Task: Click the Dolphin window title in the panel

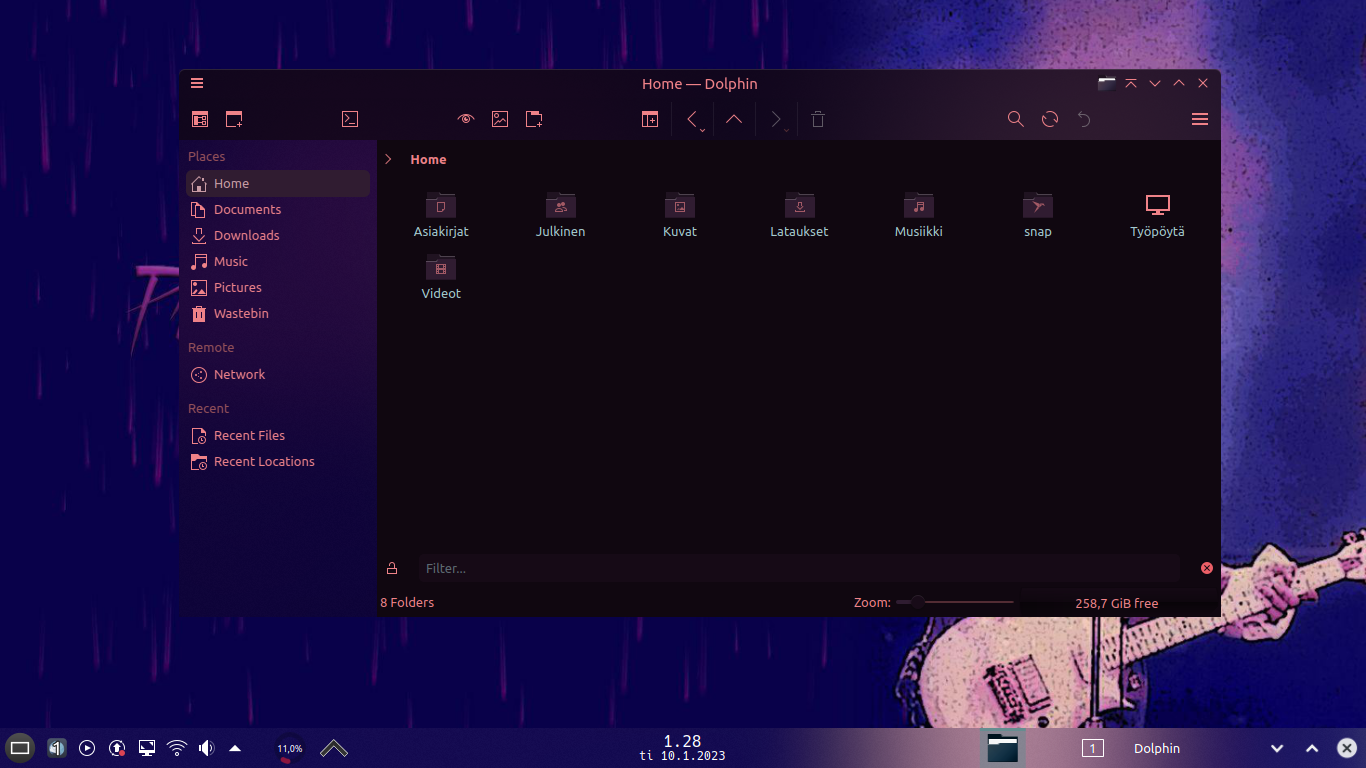Action: pos(1157,748)
